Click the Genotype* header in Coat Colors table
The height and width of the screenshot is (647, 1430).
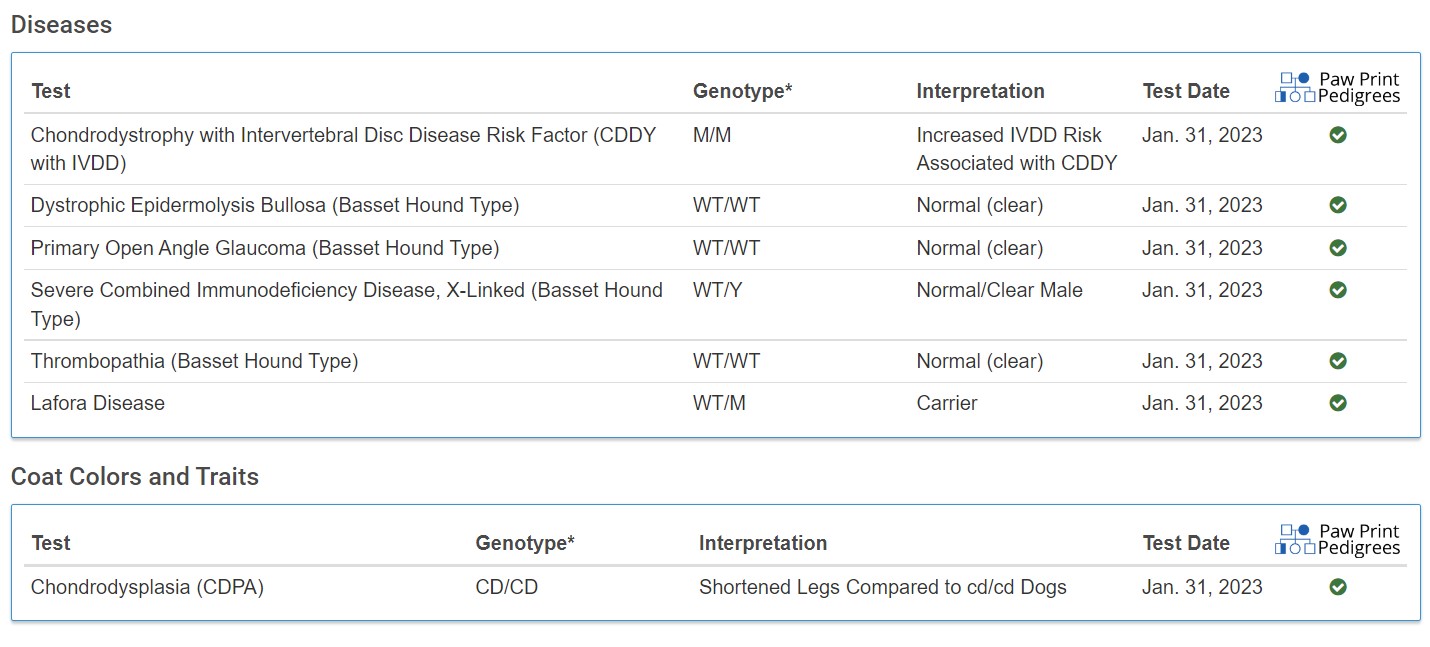coord(525,543)
